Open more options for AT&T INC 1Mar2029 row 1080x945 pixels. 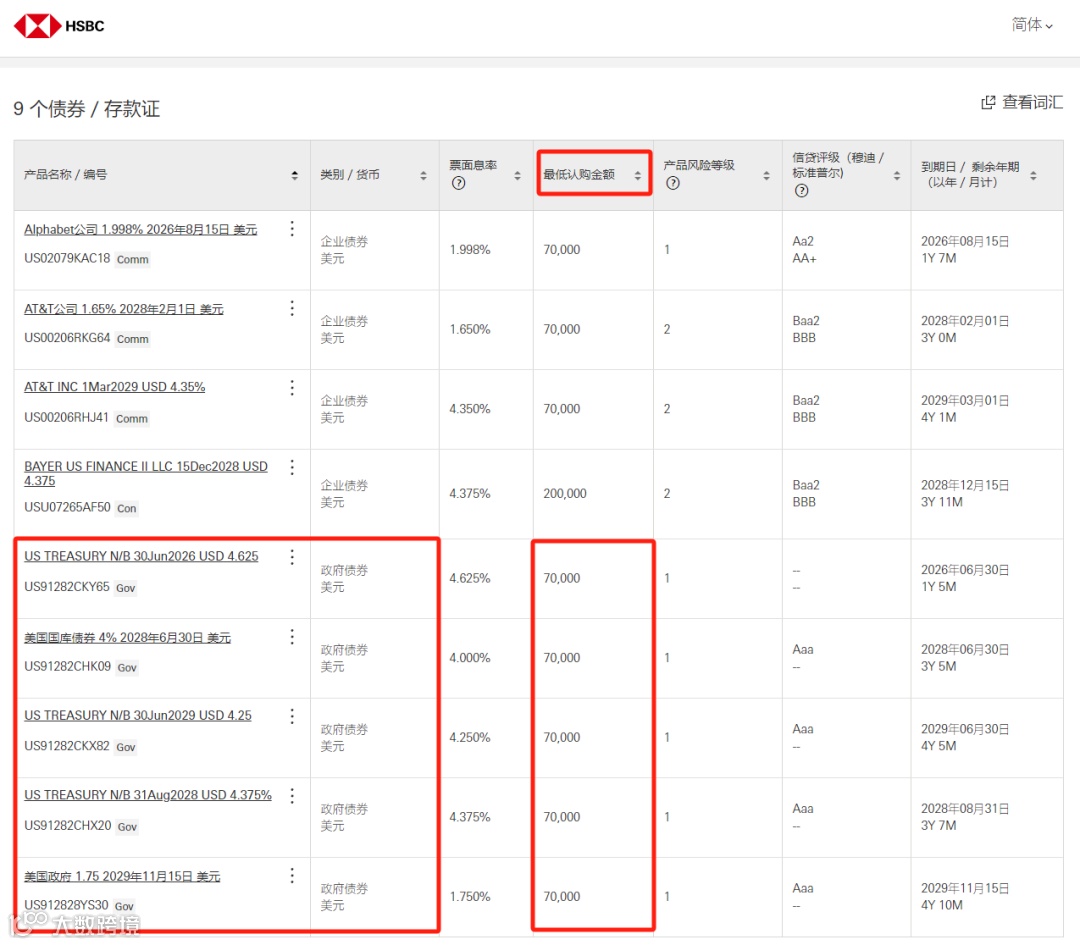click(x=292, y=388)
